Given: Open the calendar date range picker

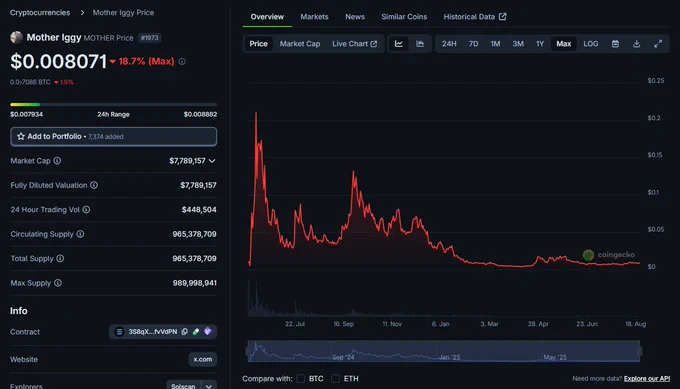Looking at the screenshot, I should click(615, 44).
